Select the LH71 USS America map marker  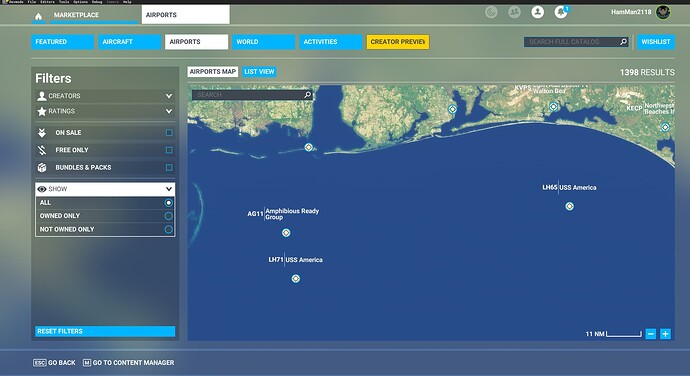click(x=296, y=278)
